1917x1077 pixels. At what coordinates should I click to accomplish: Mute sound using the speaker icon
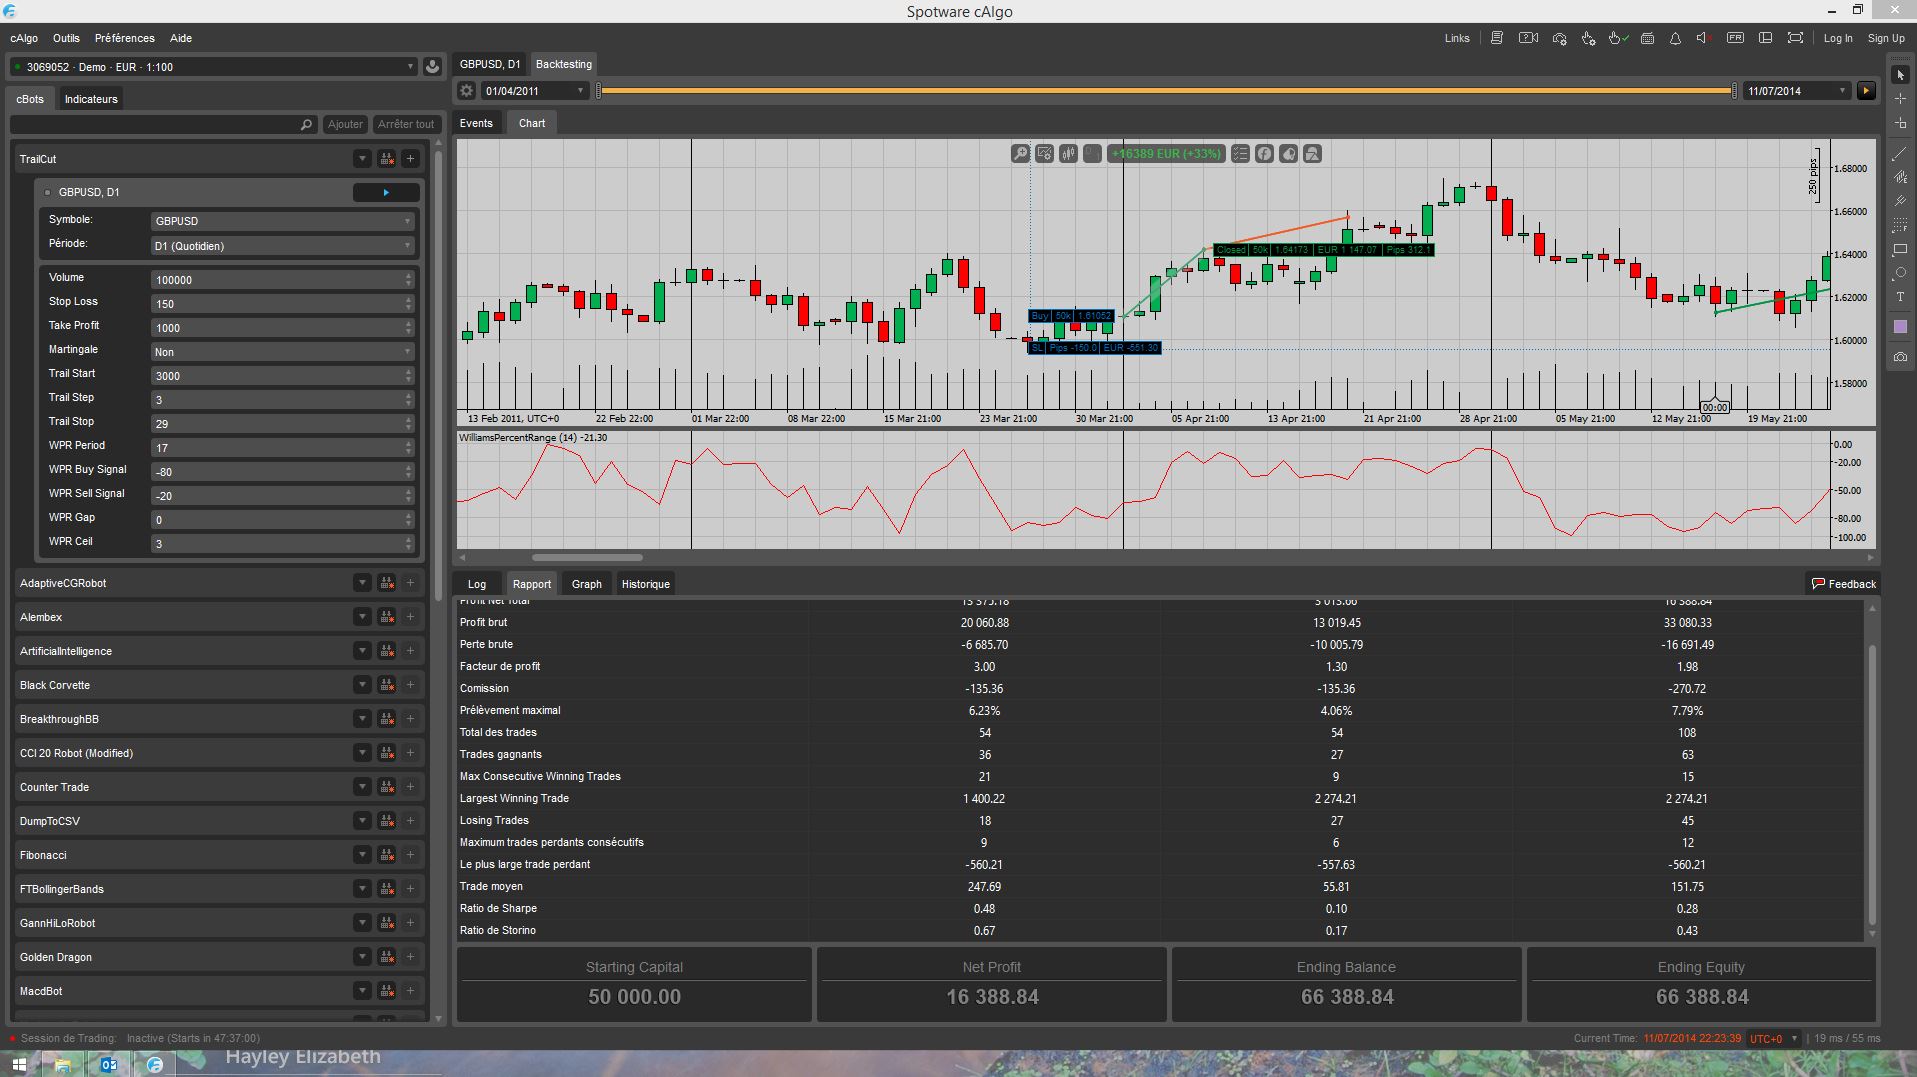tap(1703, 37)
